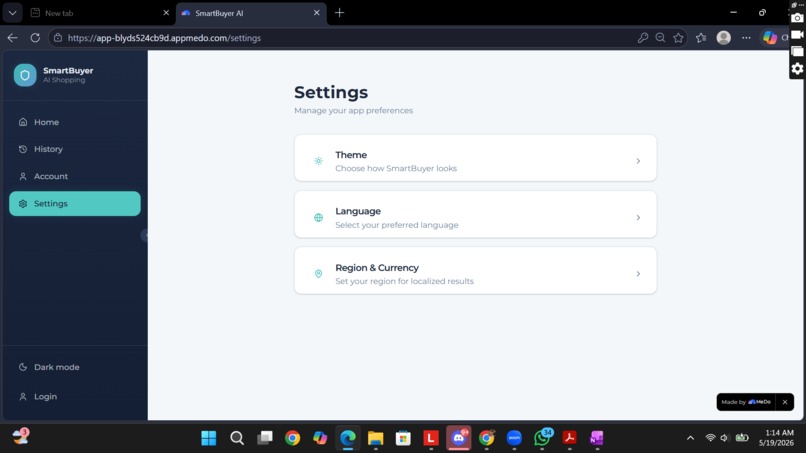Open the browser three-dot menu
This screenshot has height=453, width=806.
click(746, 38)
